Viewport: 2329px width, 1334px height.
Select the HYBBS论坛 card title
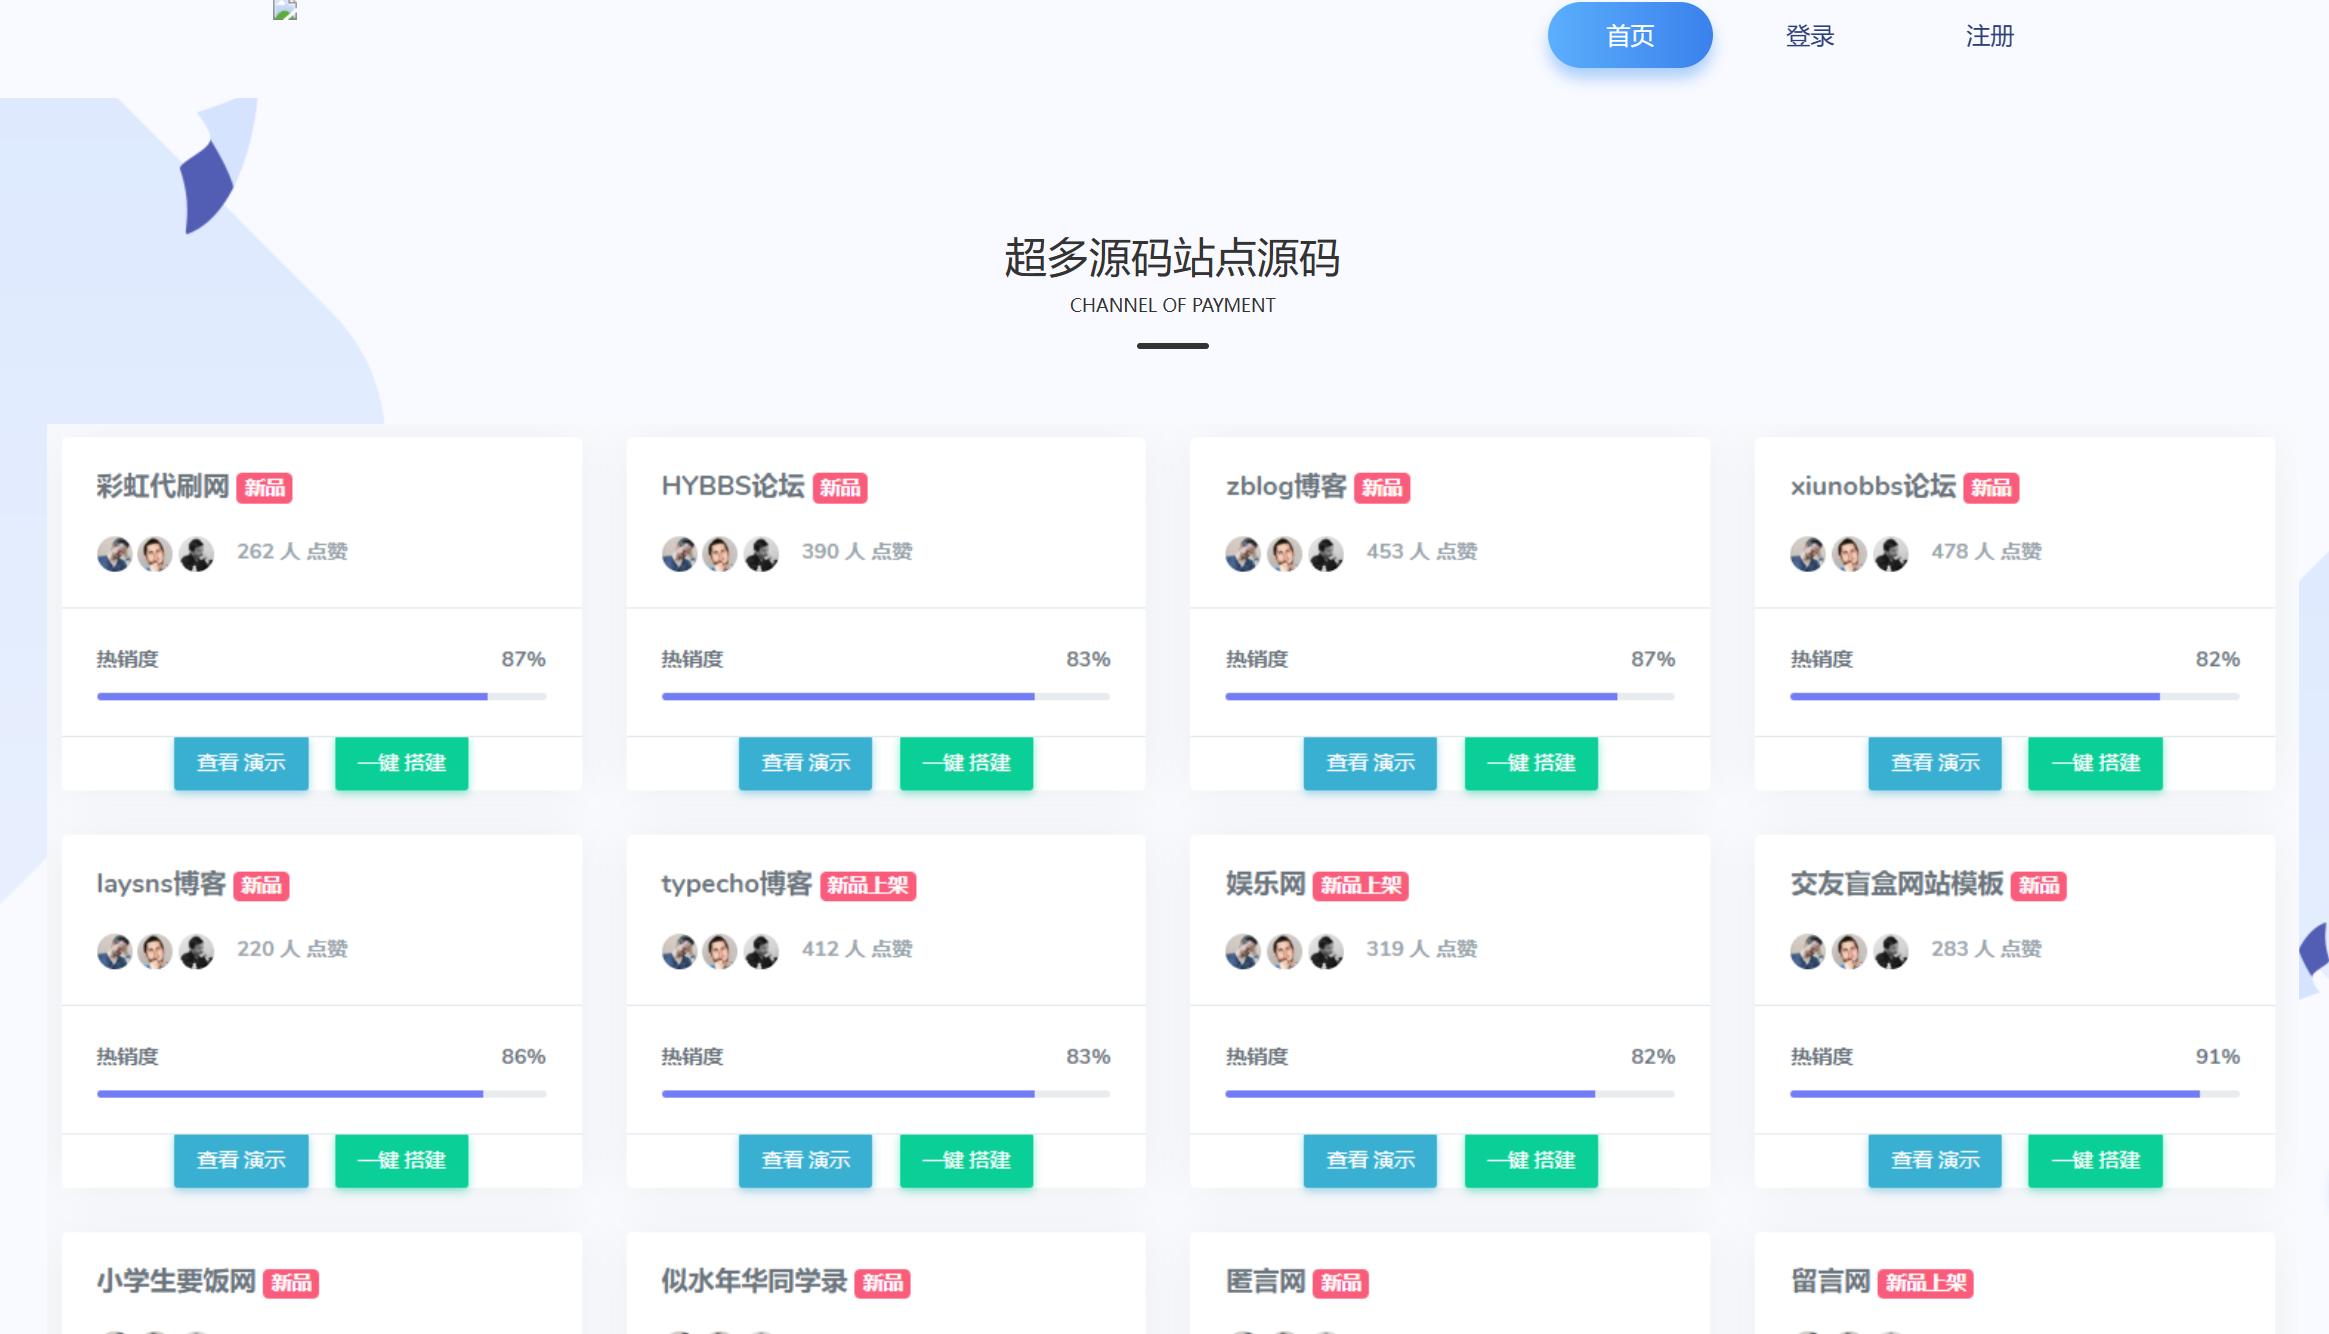733,487
